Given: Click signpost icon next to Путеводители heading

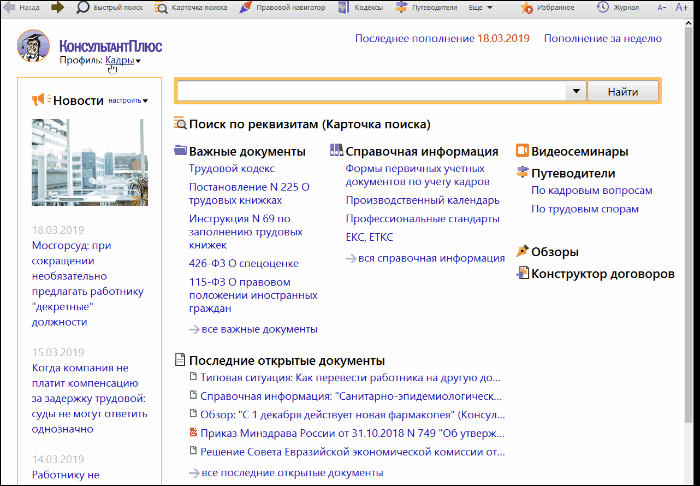Looking at the screenshot, I should [x=522, y=172].
